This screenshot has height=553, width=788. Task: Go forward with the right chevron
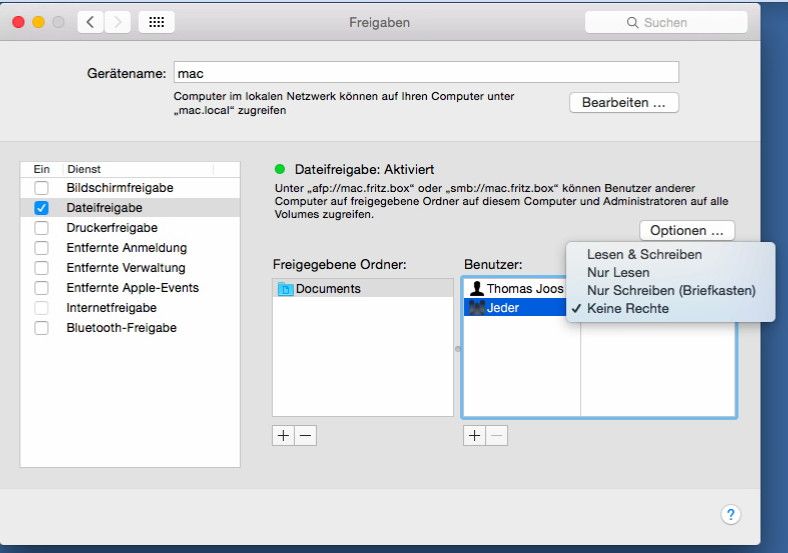pos(118,22)
